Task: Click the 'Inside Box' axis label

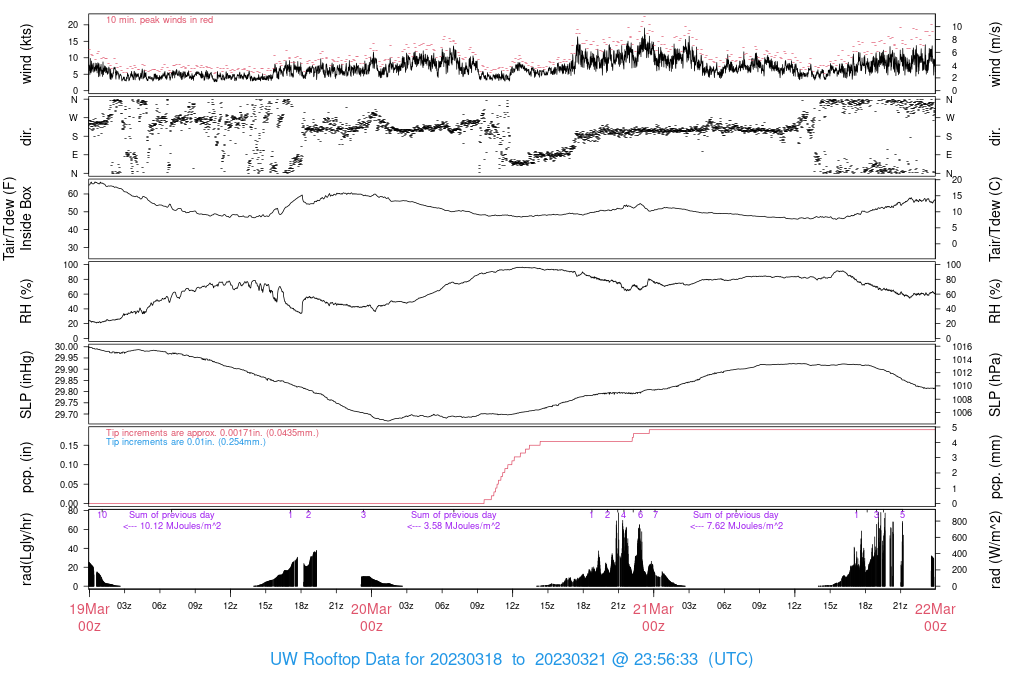Action: (26, 218)
